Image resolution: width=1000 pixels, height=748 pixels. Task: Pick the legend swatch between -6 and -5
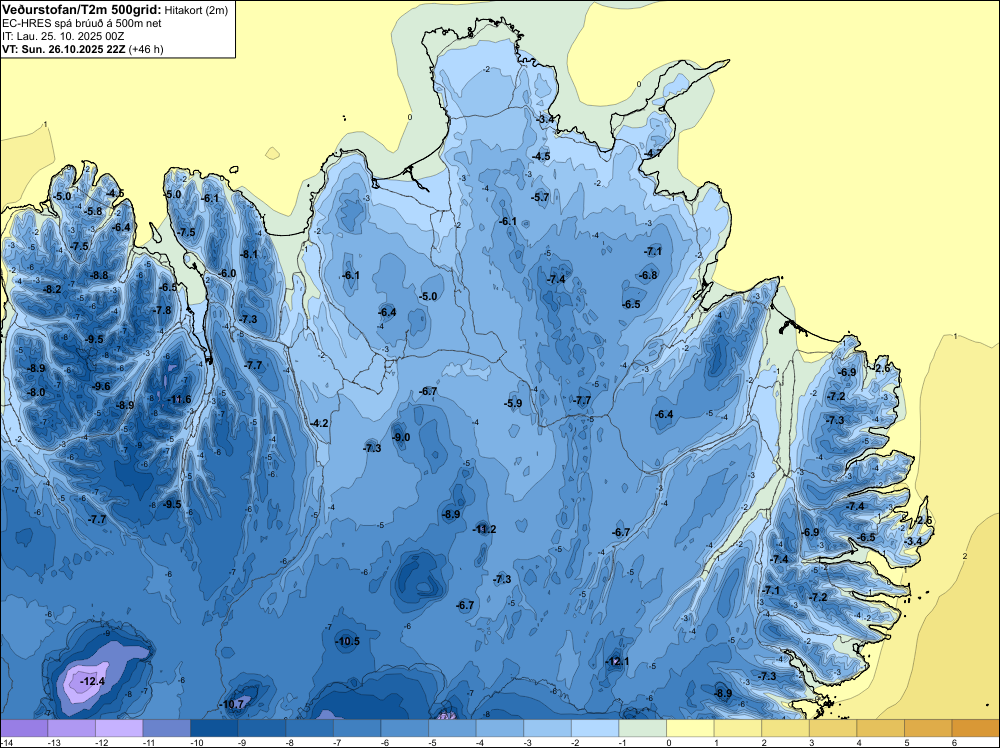click(405, 728)
